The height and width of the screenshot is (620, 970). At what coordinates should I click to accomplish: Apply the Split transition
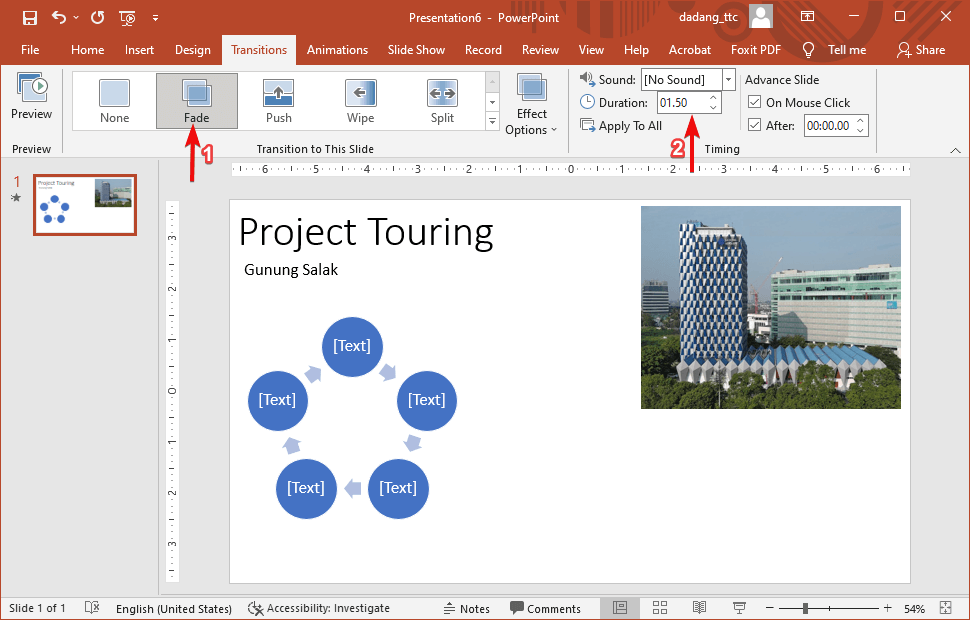pos(442,100)
